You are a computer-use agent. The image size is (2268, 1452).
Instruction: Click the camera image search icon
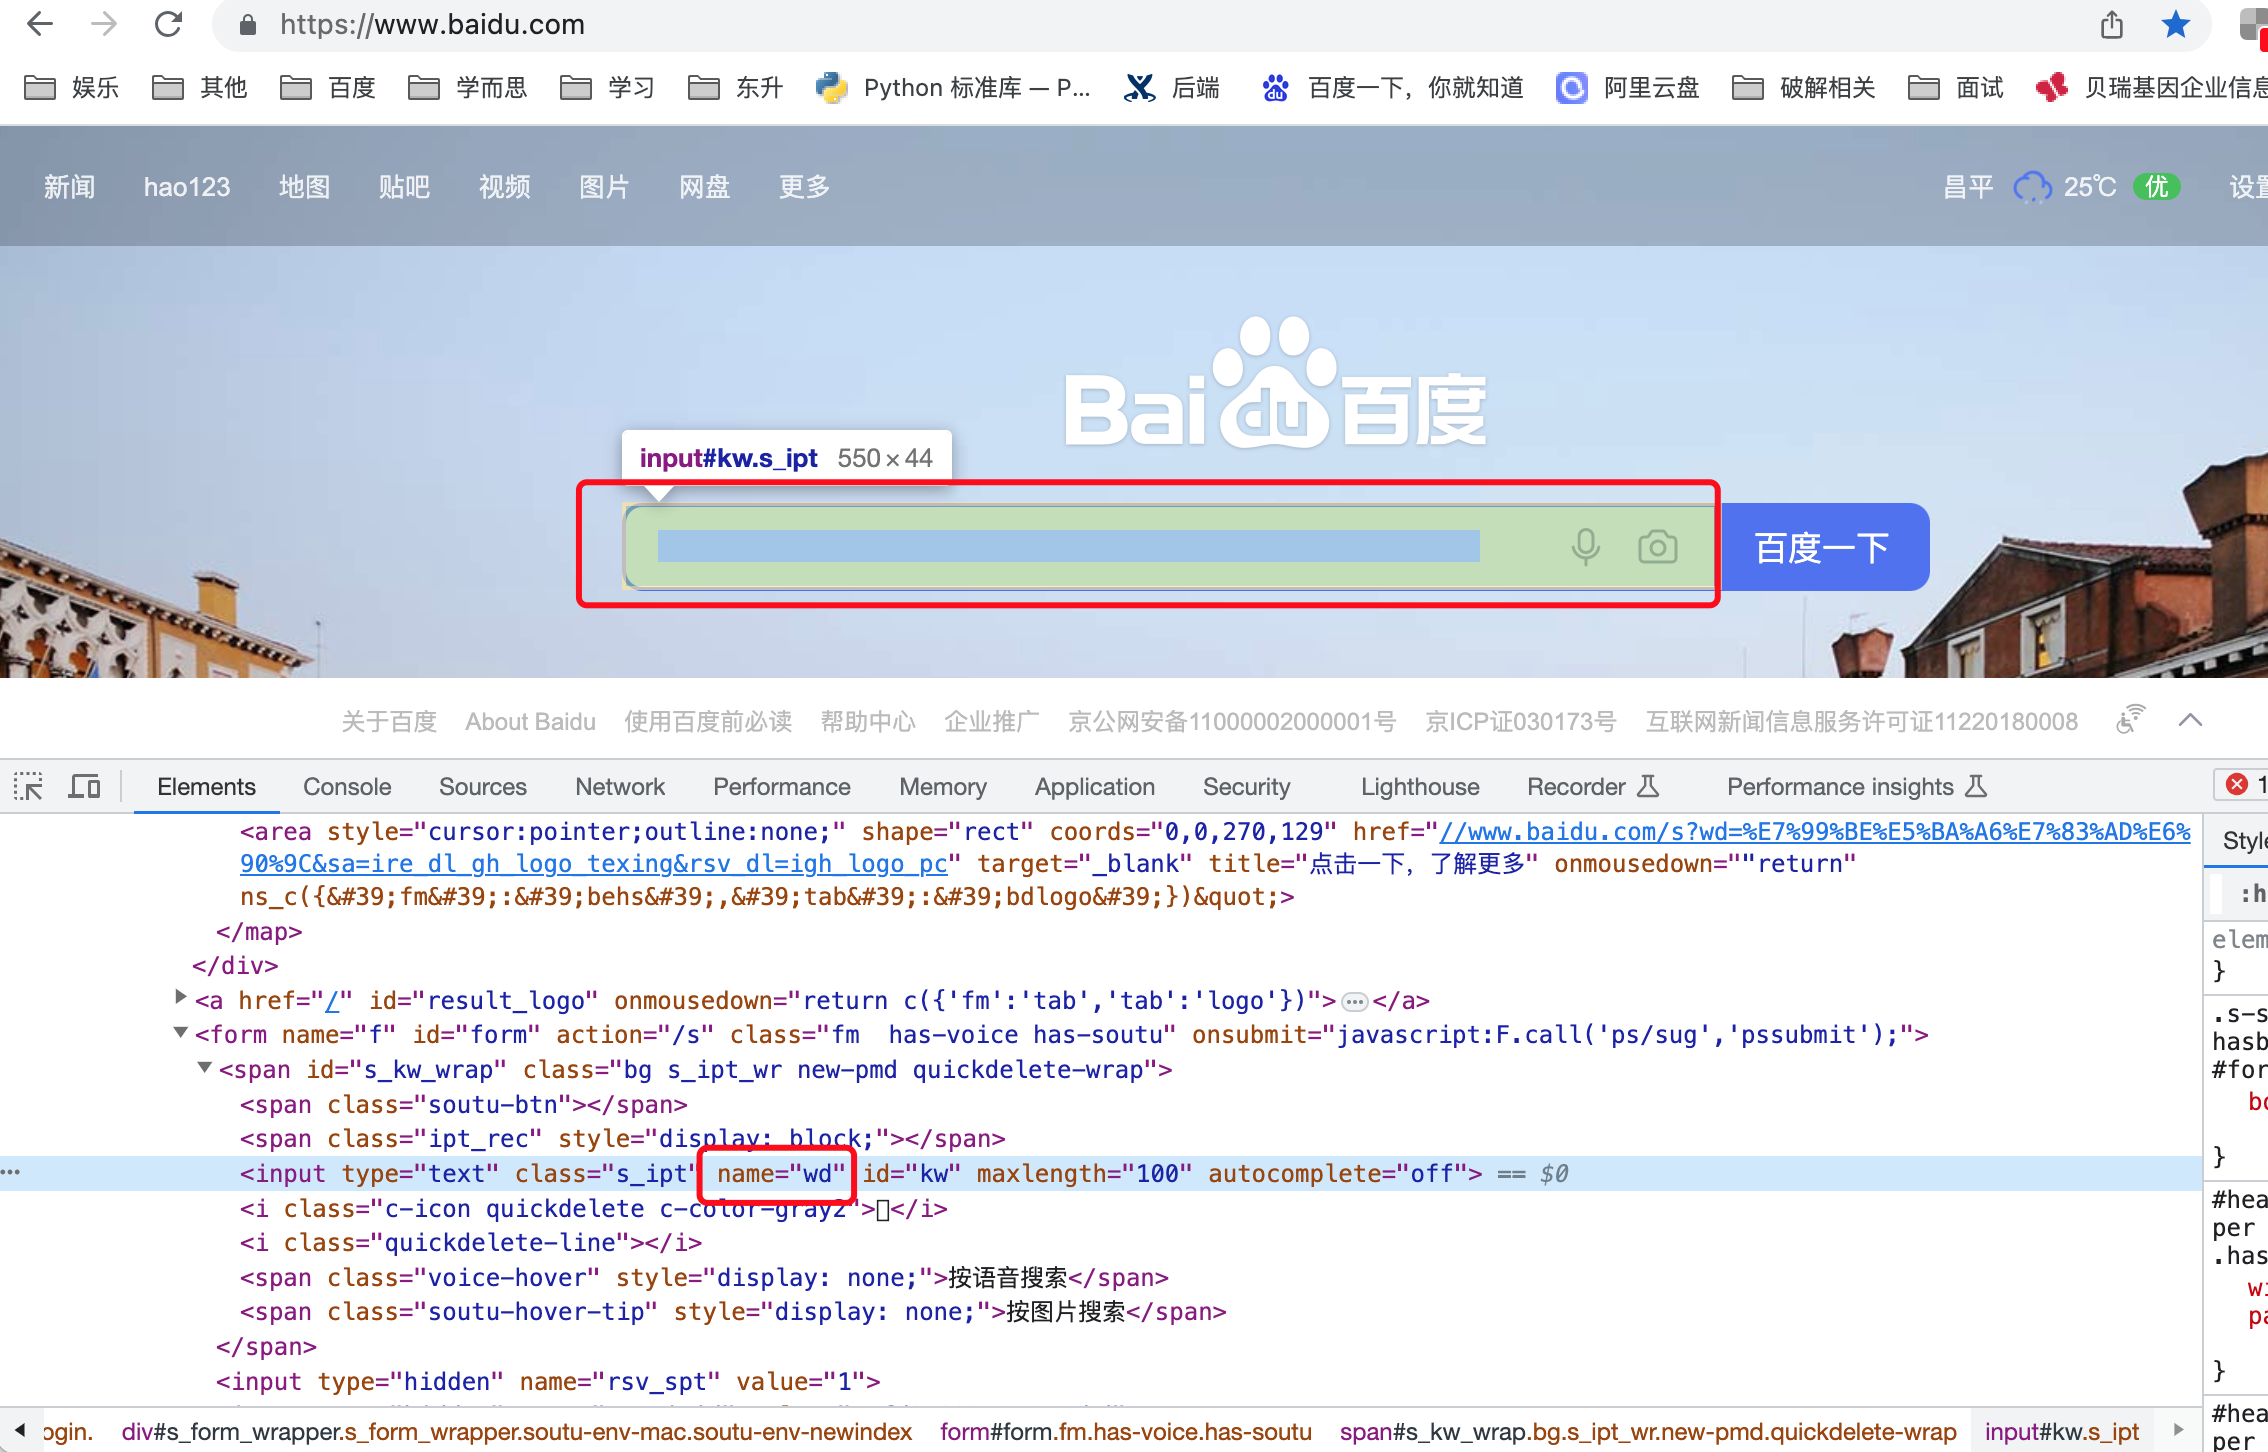(x=1657, y=547)
